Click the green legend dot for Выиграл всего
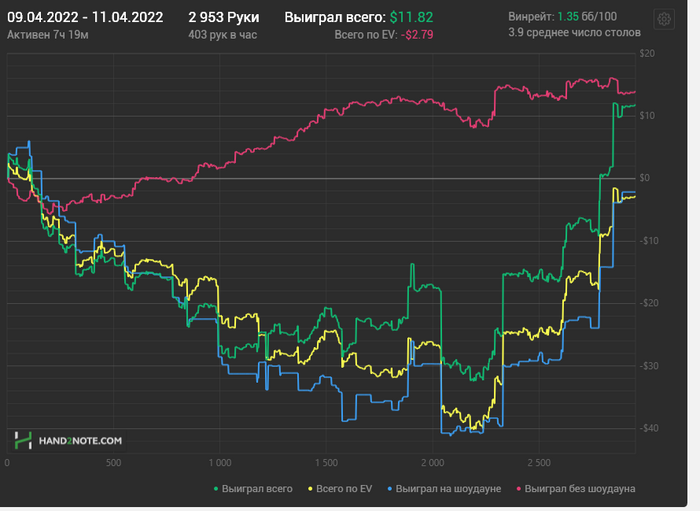 point(216,489)
